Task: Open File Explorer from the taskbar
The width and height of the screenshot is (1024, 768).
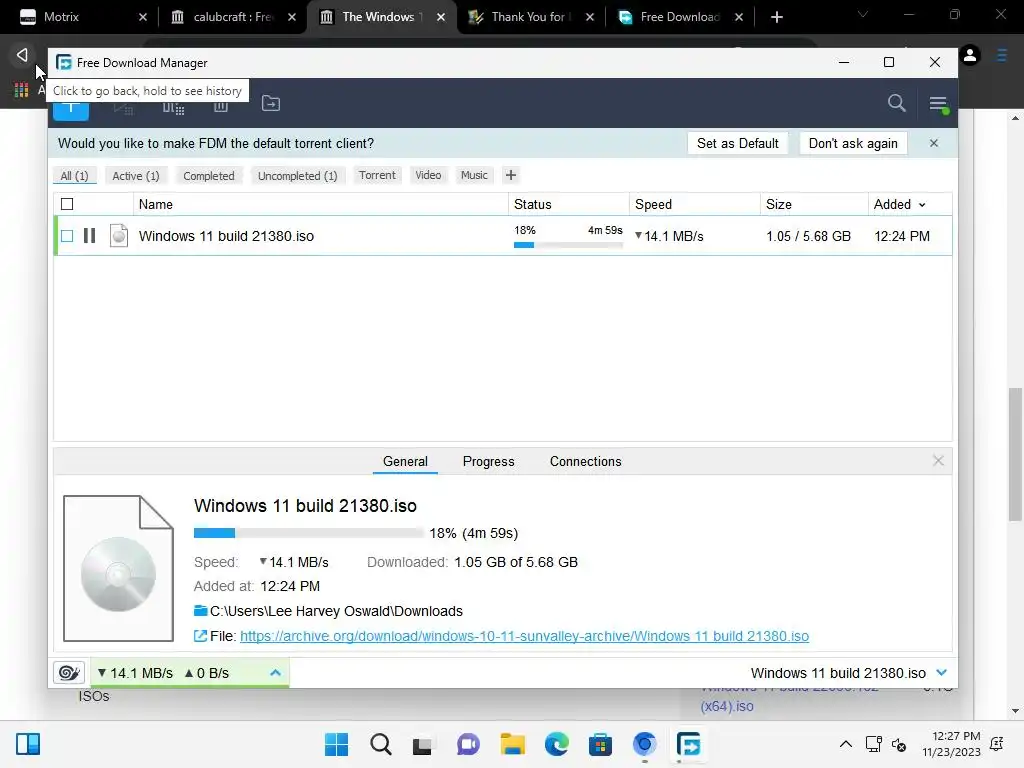Action: pyautogui.click(x=513, y=744)
